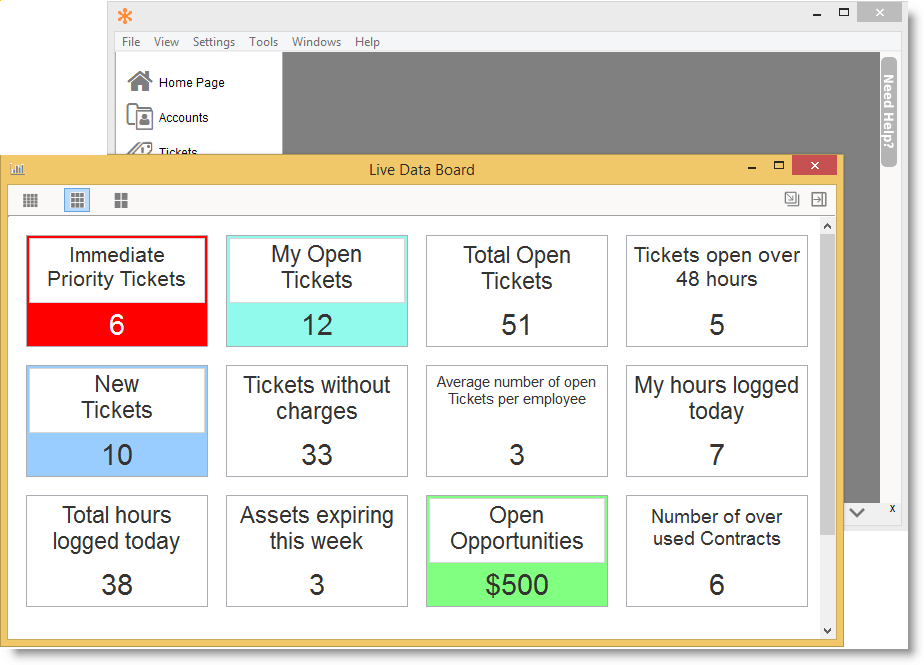Viewport: 924px width, 665px height.
Task: Click the Home Page house icon
Action: (x=140, y=82)
